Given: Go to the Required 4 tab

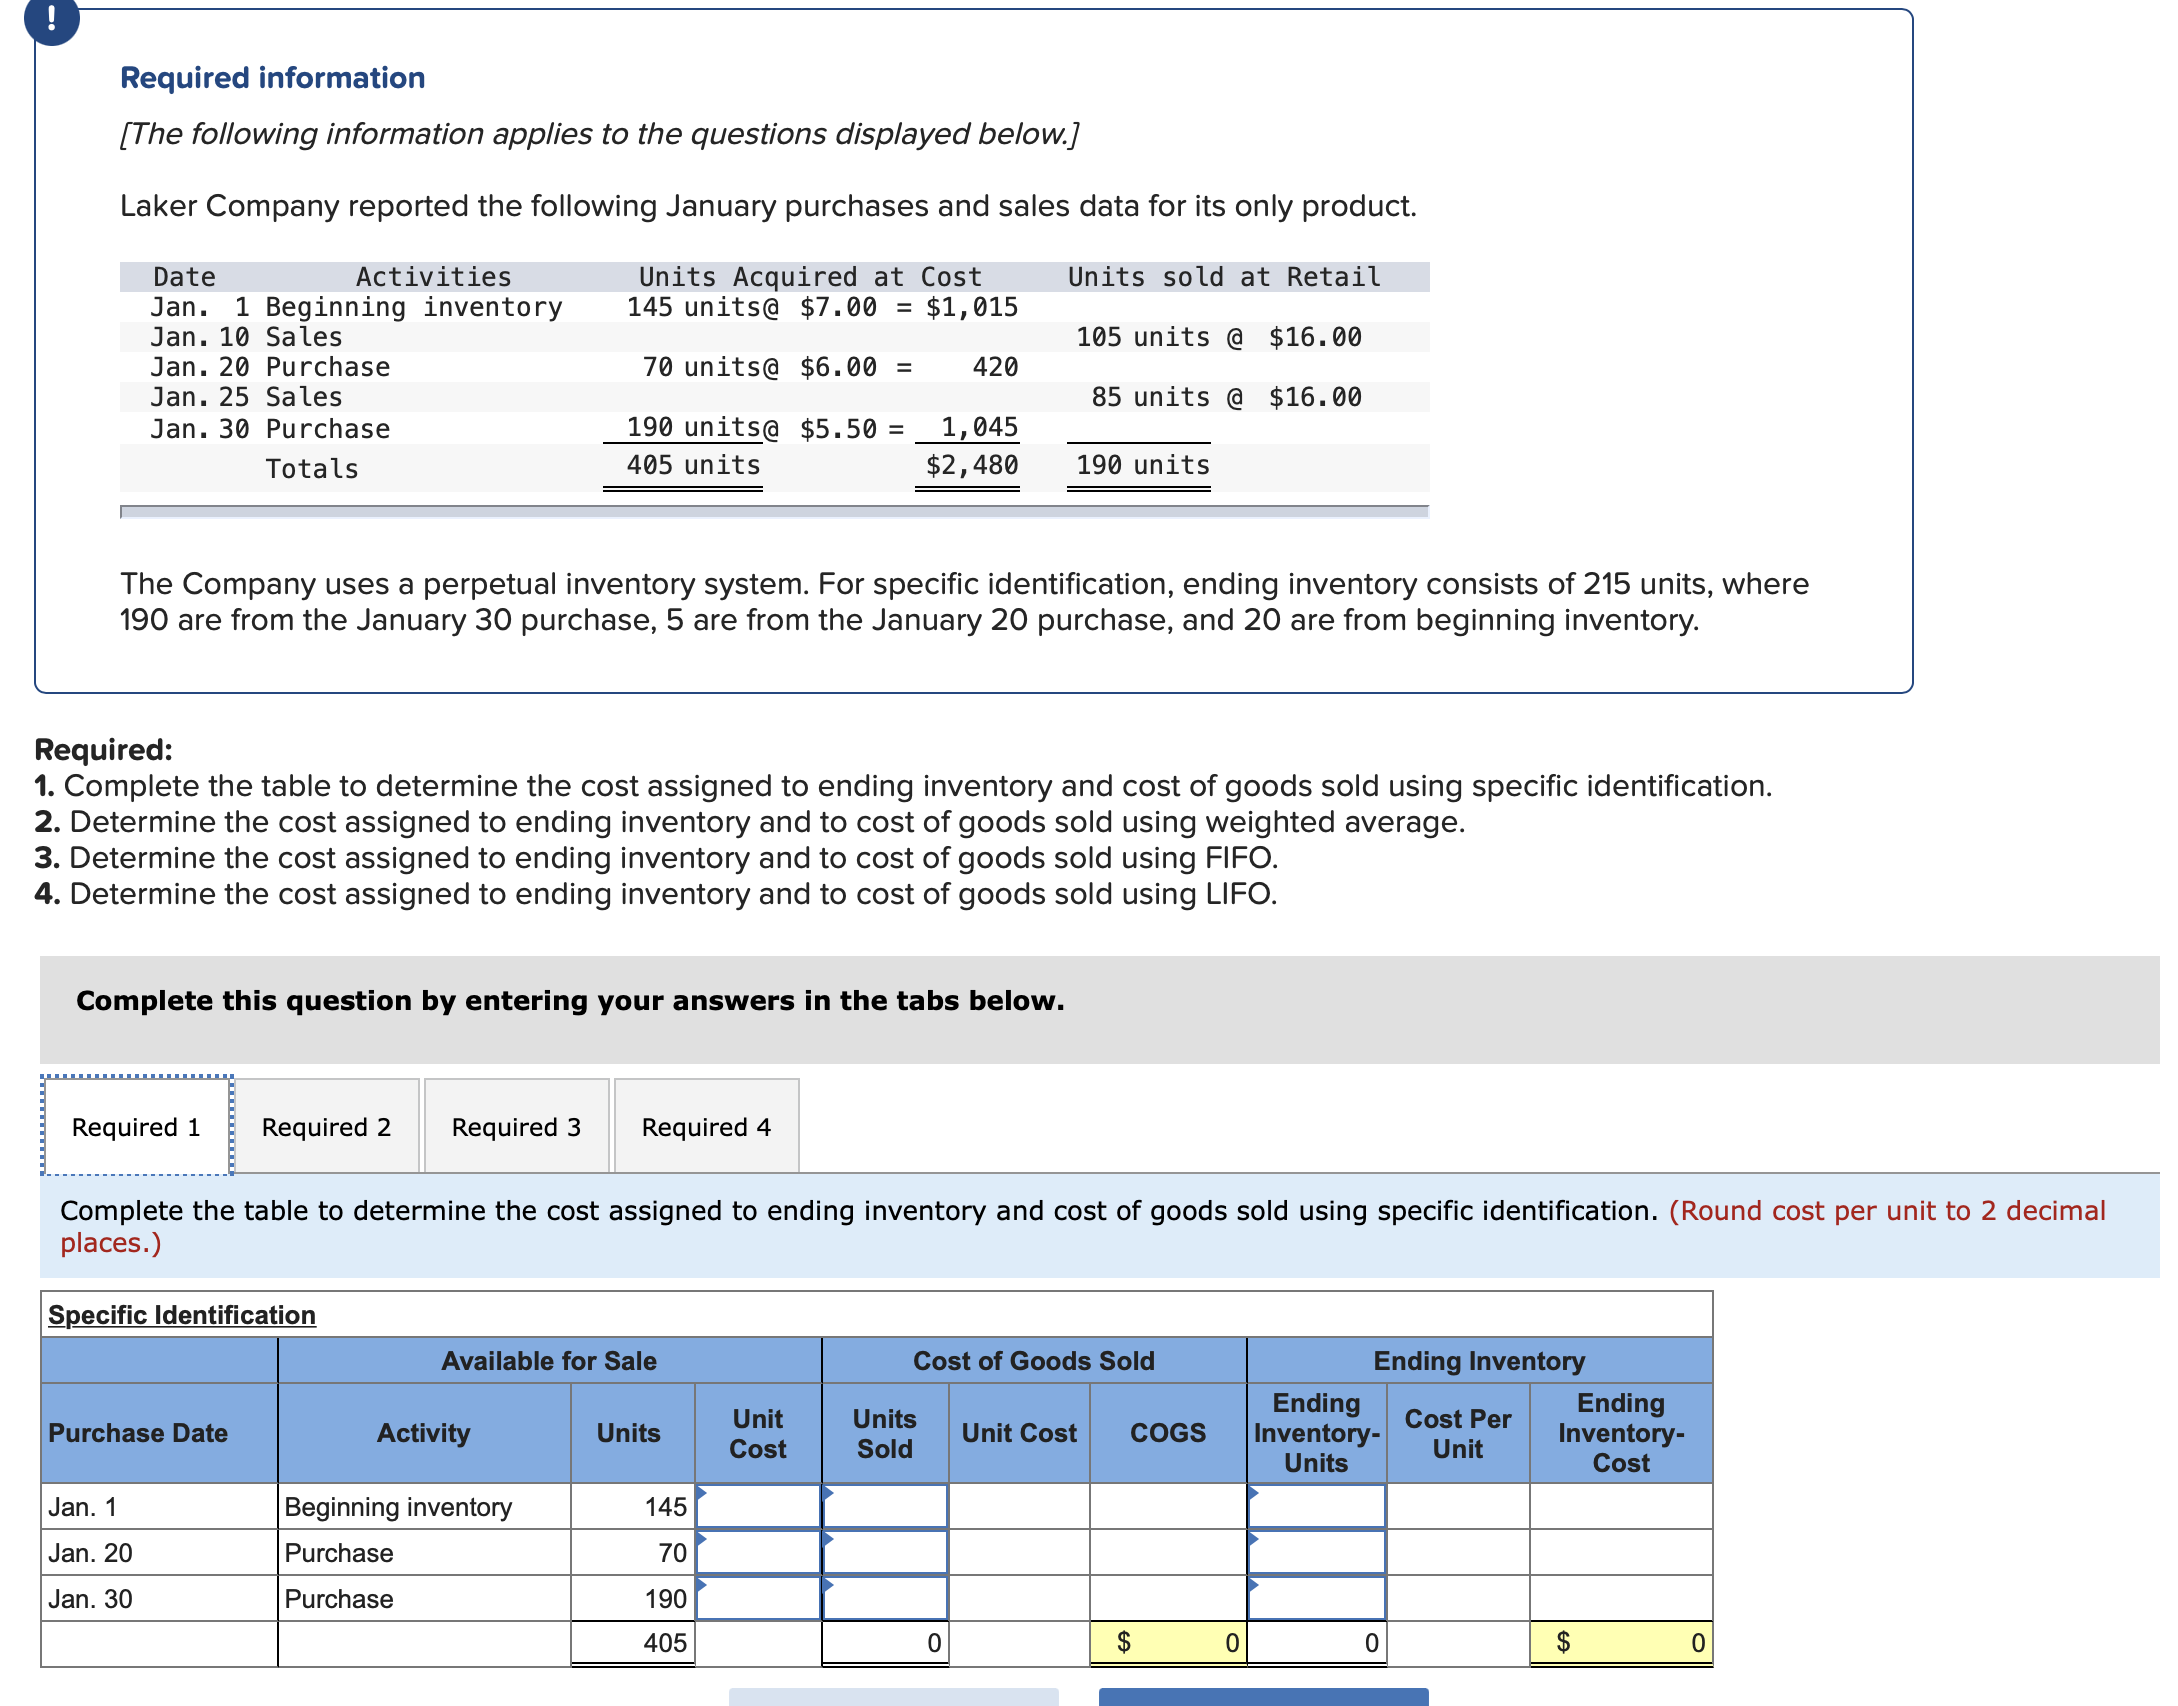Looking at the screenshot, I should click(x=706, y=1127).
